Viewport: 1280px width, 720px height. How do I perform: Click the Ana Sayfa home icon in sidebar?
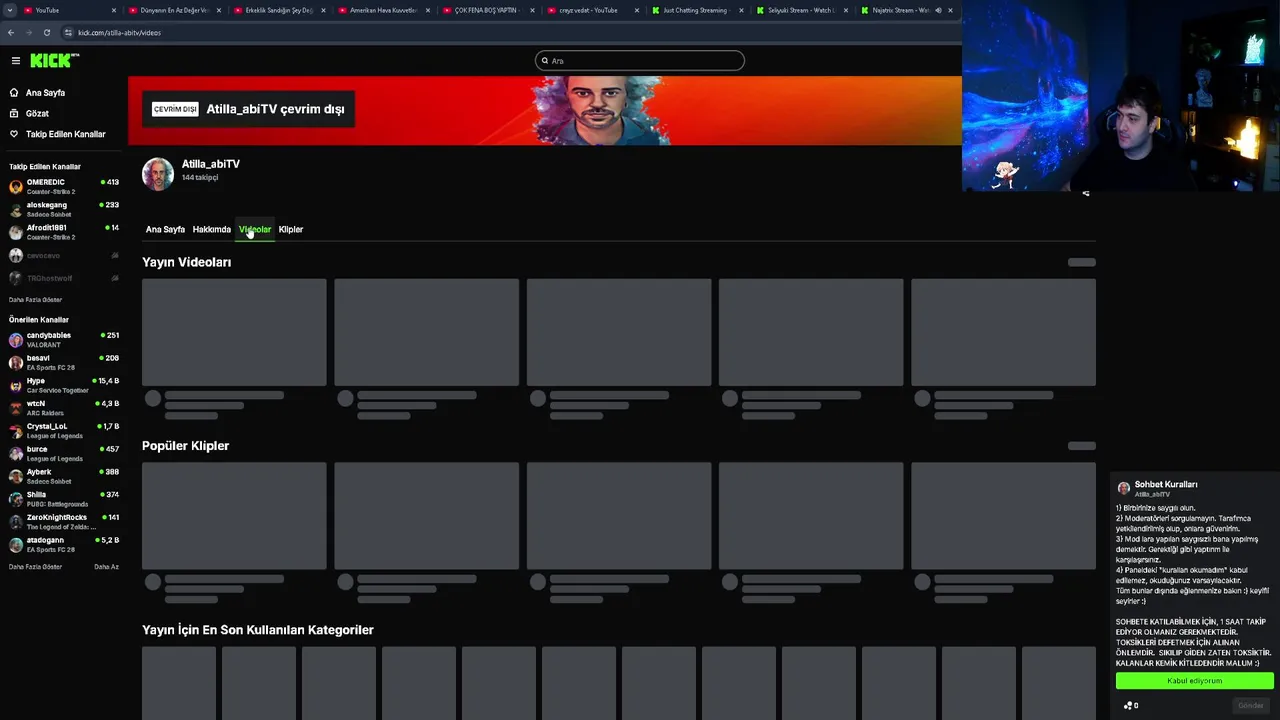[x=14, y=93]
